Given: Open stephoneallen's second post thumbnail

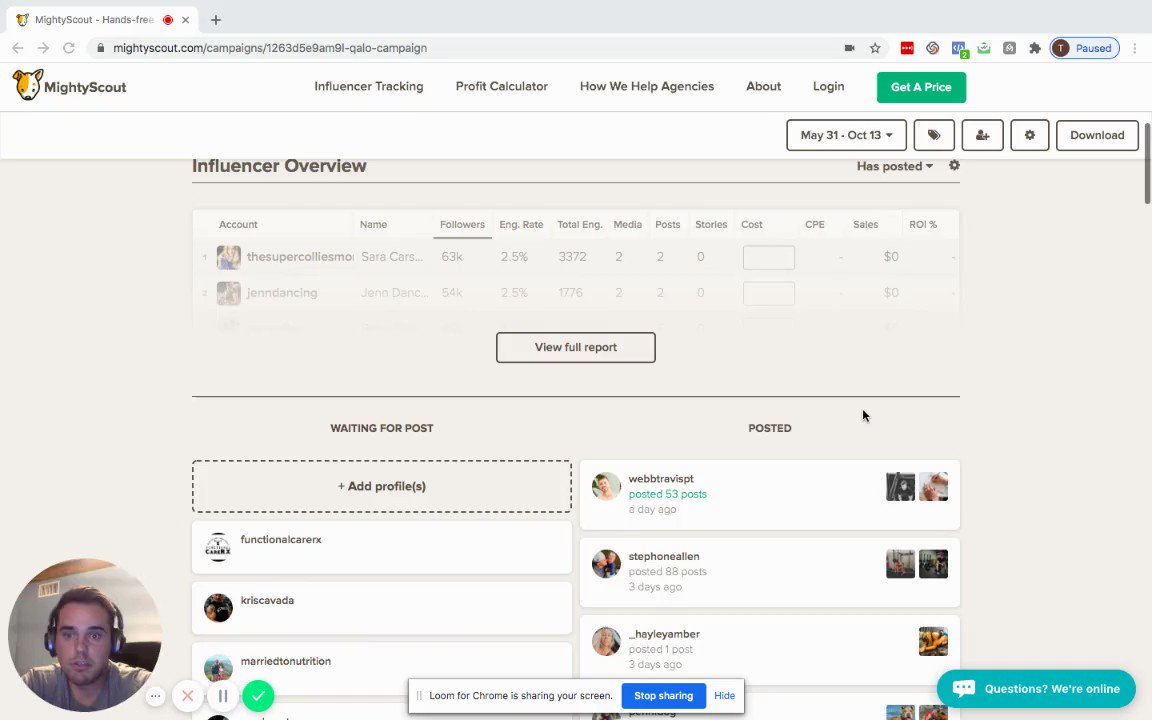Looking at the screenshot, I should pos(933,564).
